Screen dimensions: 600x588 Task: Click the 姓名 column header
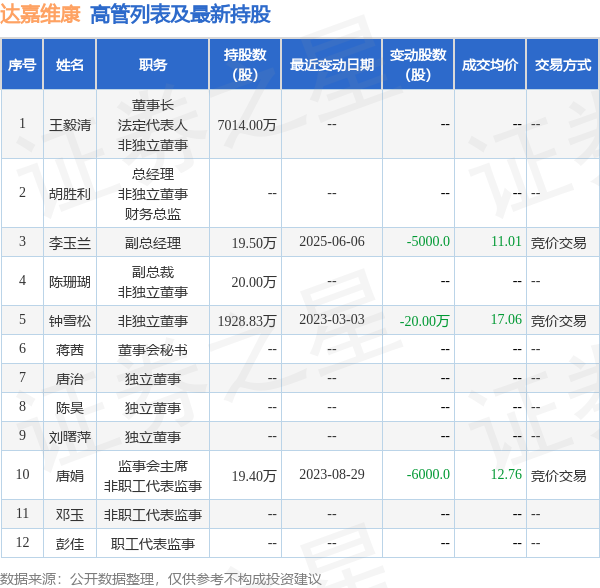point(70,65)
